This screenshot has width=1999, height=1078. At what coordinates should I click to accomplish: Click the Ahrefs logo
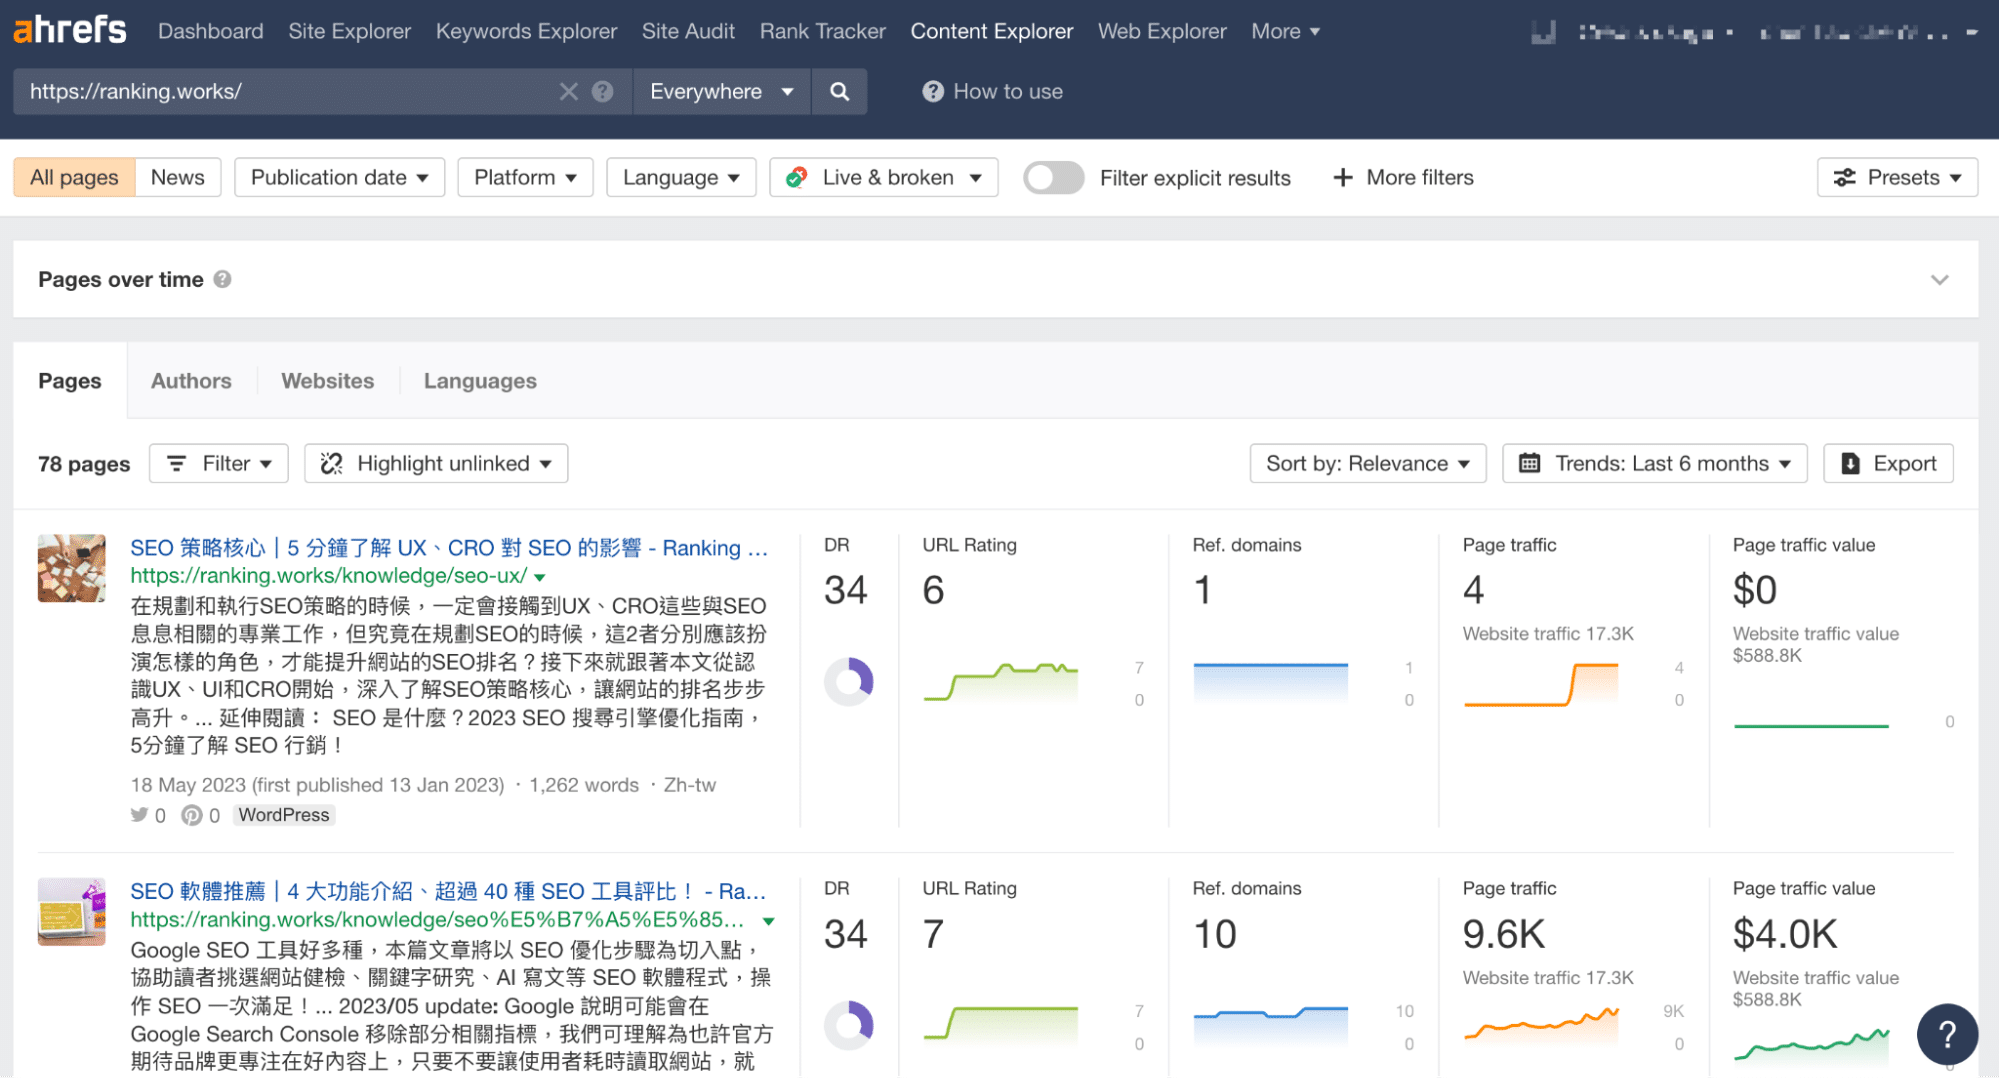click(x=70, y=30)
